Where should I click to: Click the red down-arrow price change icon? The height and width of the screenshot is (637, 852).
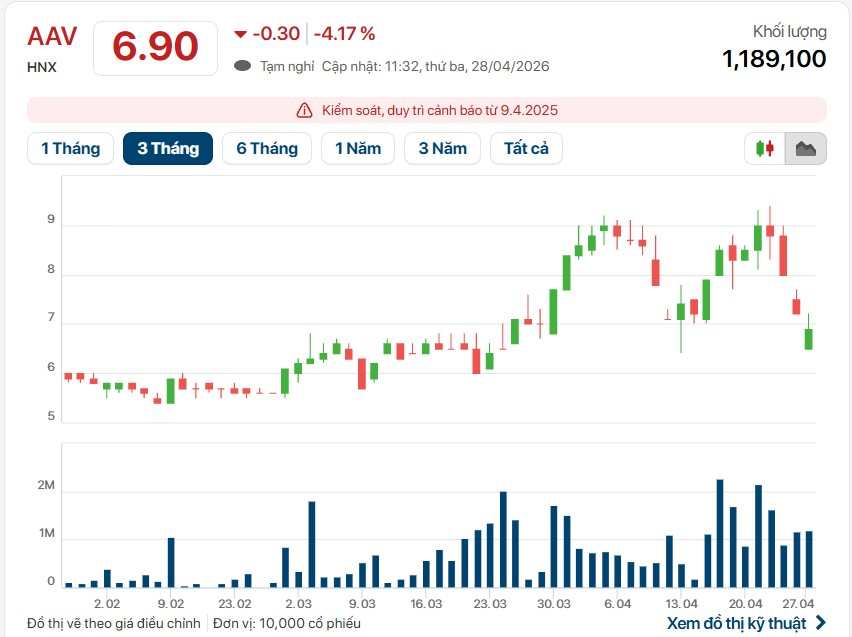[240, 35]
